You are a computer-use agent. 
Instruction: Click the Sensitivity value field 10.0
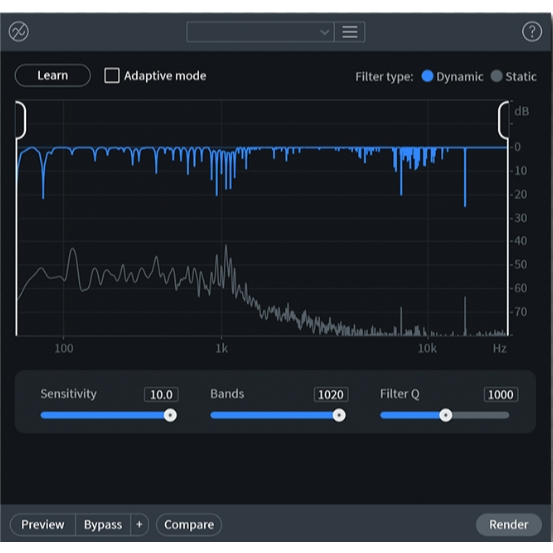click(161, 394)
